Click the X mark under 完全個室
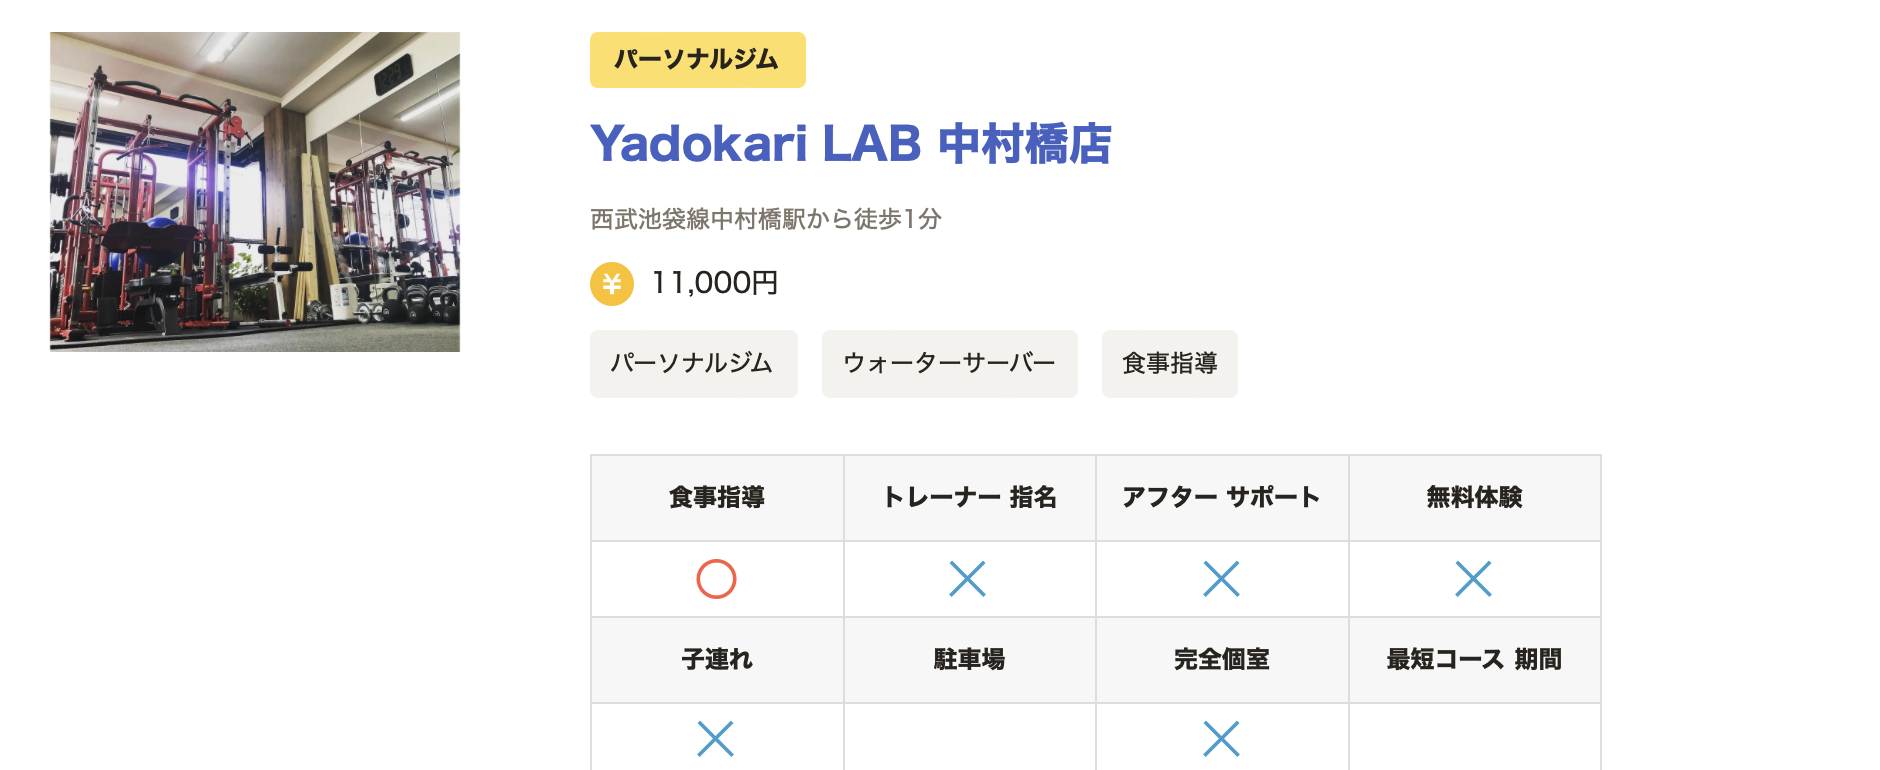 (x=1221, y=739)
